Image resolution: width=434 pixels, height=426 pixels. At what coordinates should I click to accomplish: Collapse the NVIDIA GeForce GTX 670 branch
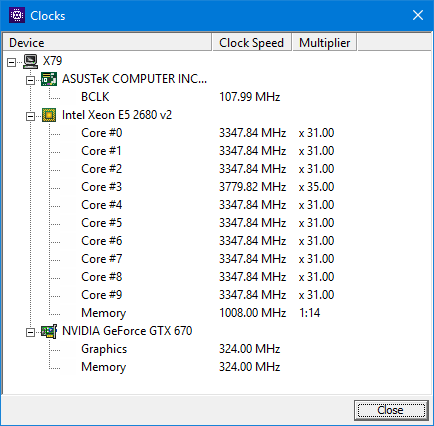[30, 332]
